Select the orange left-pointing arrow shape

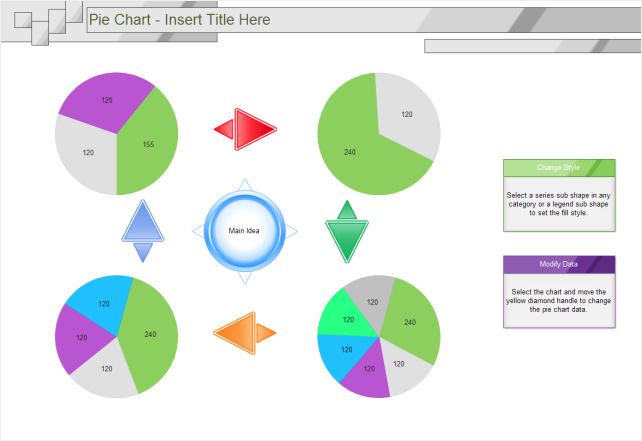245,333
